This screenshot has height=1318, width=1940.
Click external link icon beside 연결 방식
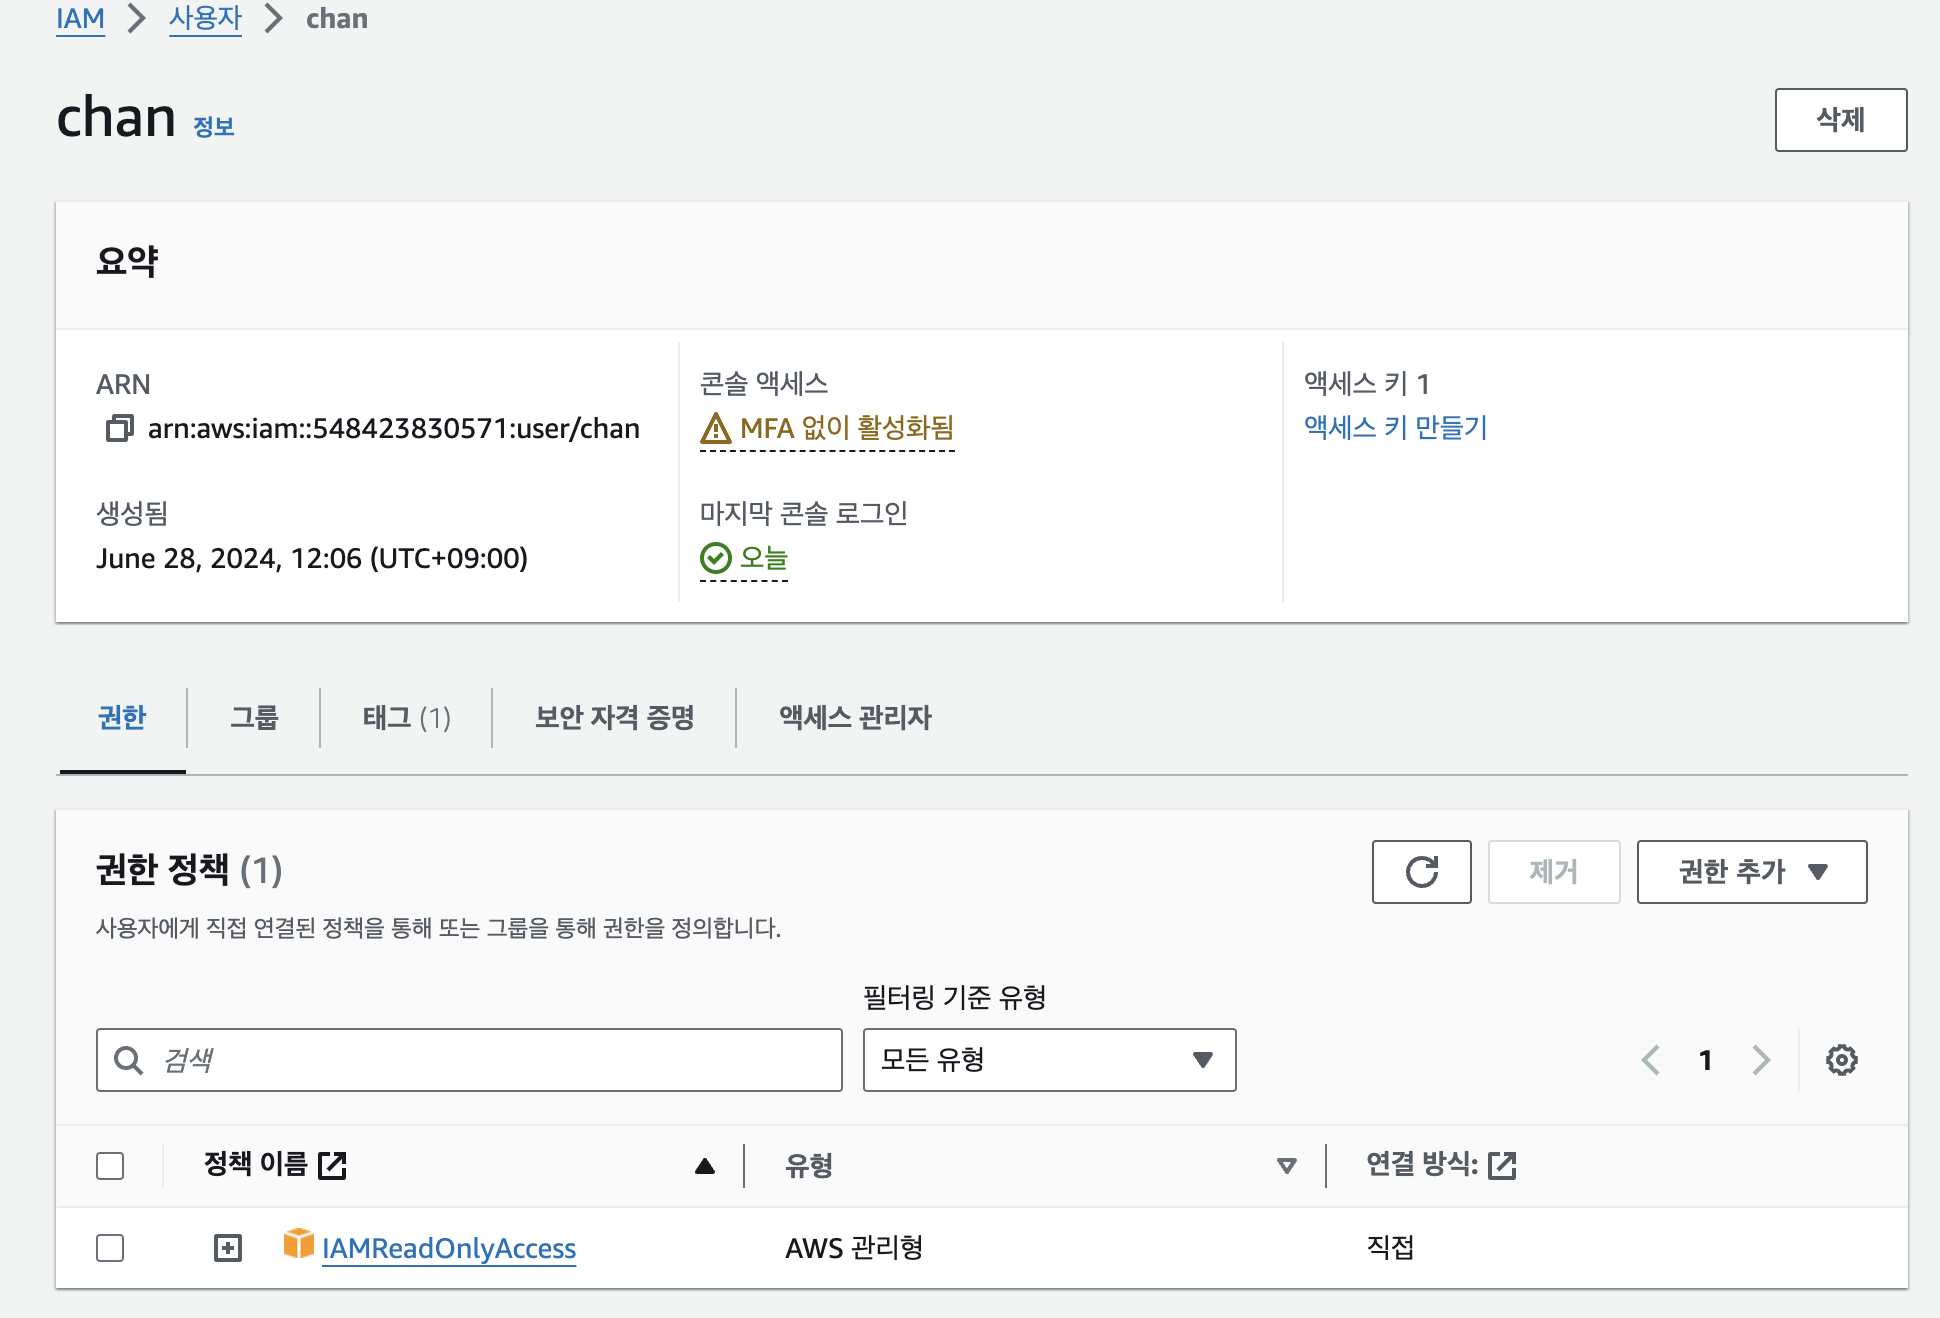(x=1502, y=1165)
